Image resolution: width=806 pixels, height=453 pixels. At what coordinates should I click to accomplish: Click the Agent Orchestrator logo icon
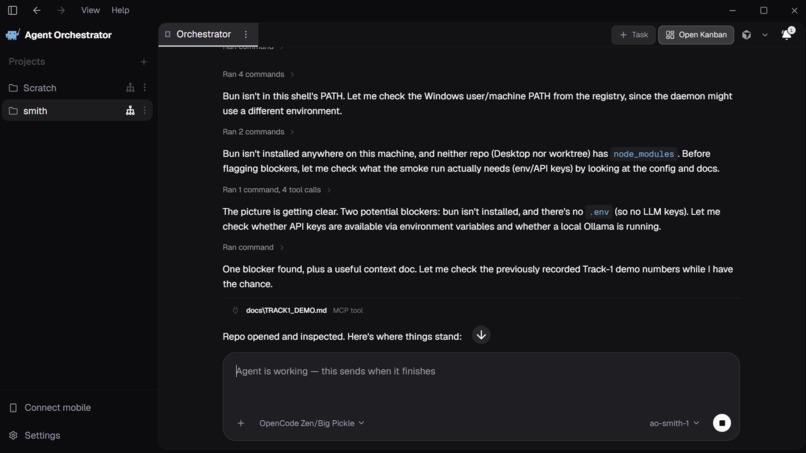coord(13,34)
